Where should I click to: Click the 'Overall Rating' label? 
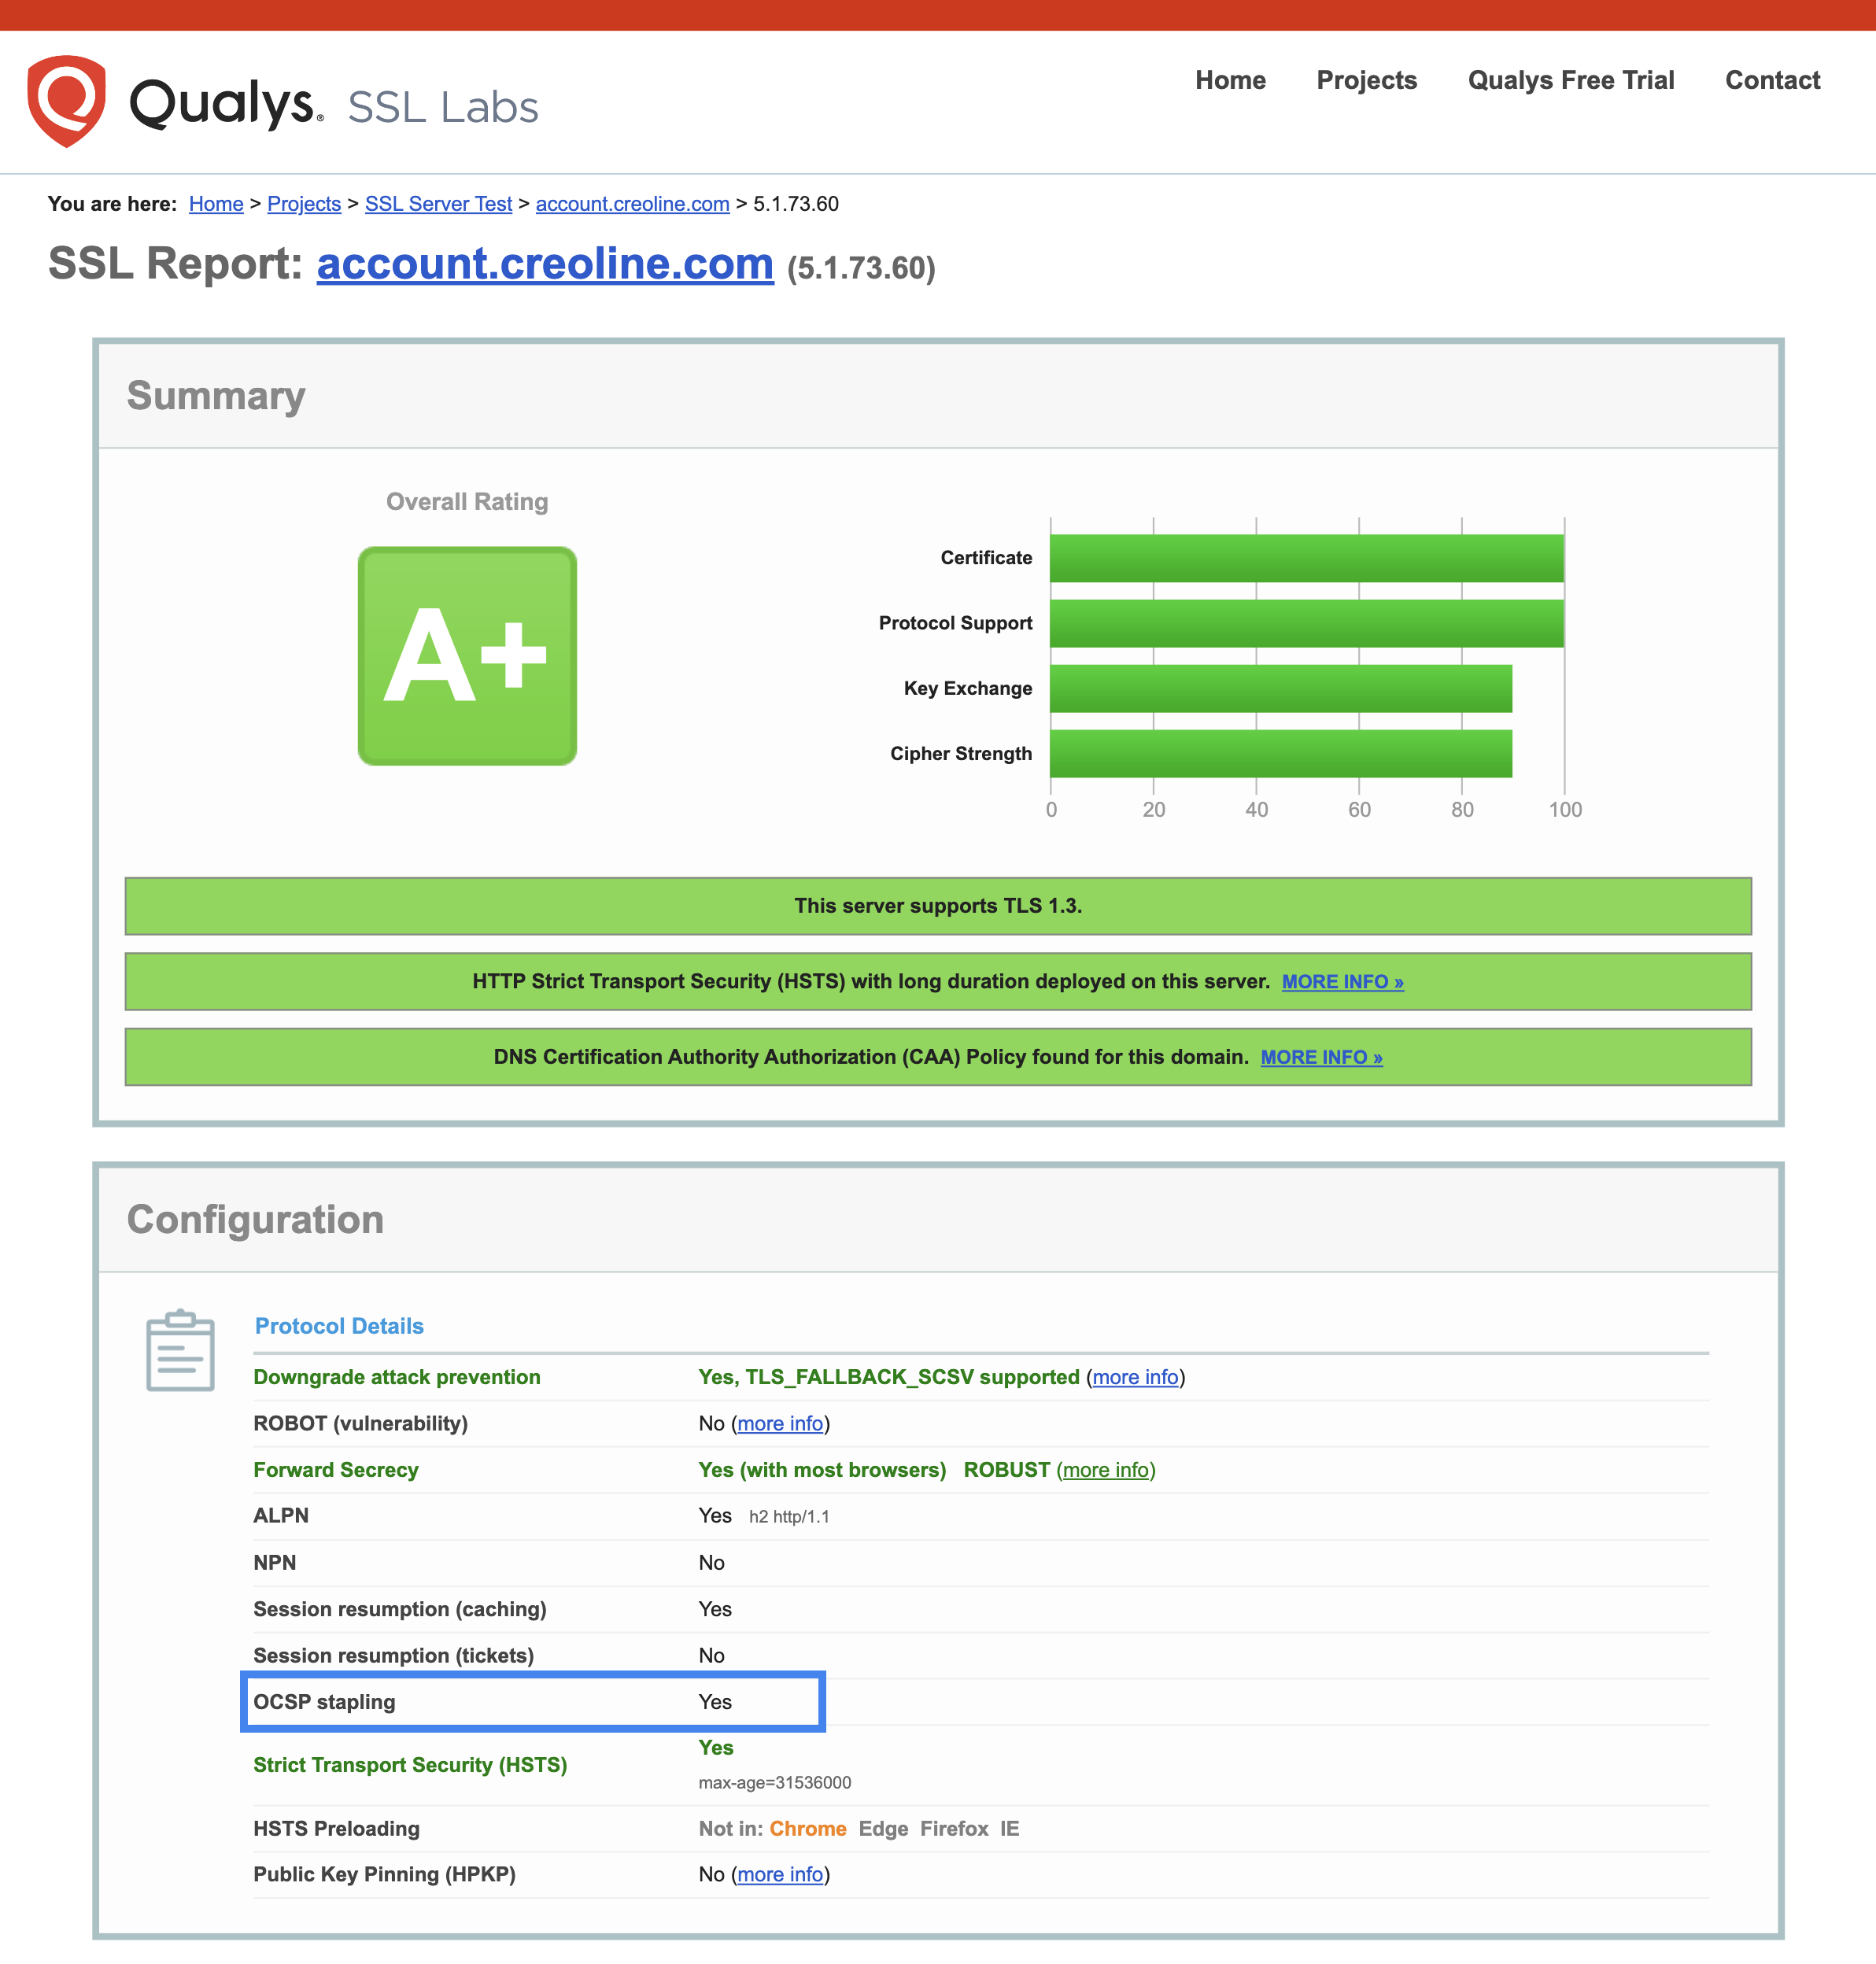(x=467, y=502)
